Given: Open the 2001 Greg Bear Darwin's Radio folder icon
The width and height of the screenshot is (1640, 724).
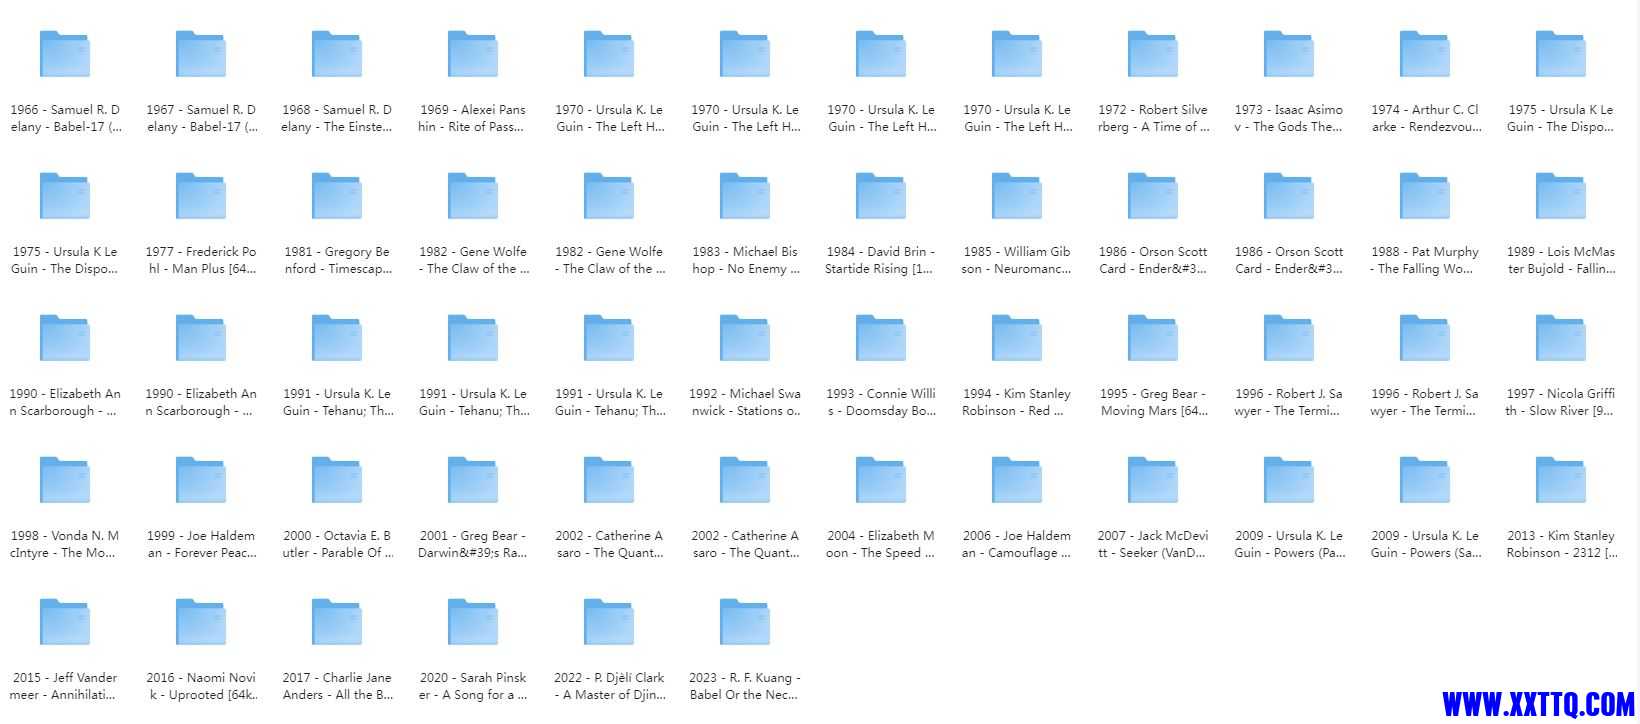Looking at the screenshot, I should 473,480.
